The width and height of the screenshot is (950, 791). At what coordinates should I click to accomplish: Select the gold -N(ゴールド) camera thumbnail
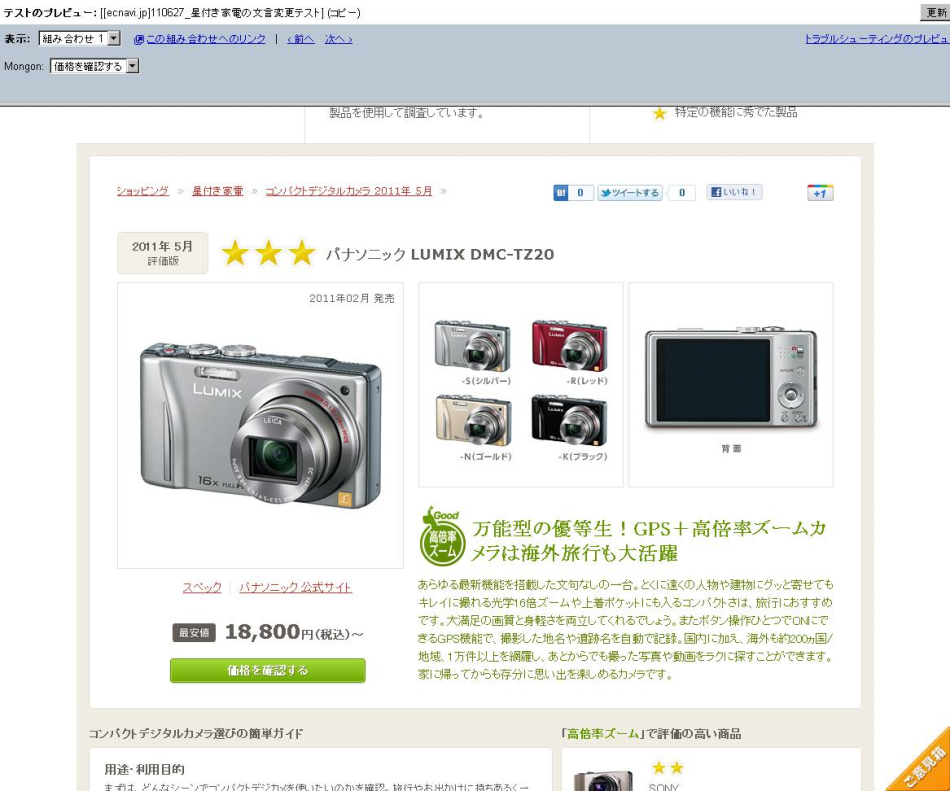click(x=473, y=420)
